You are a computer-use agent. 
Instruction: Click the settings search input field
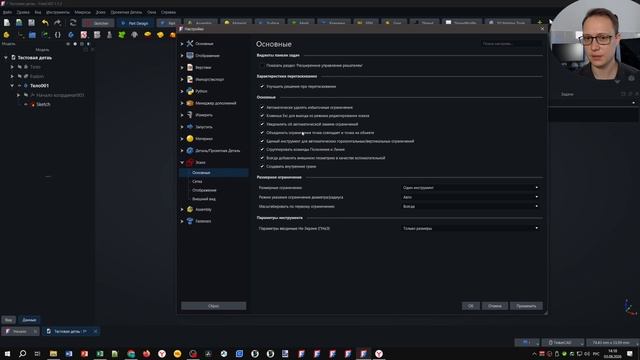(x=511, y=43)
